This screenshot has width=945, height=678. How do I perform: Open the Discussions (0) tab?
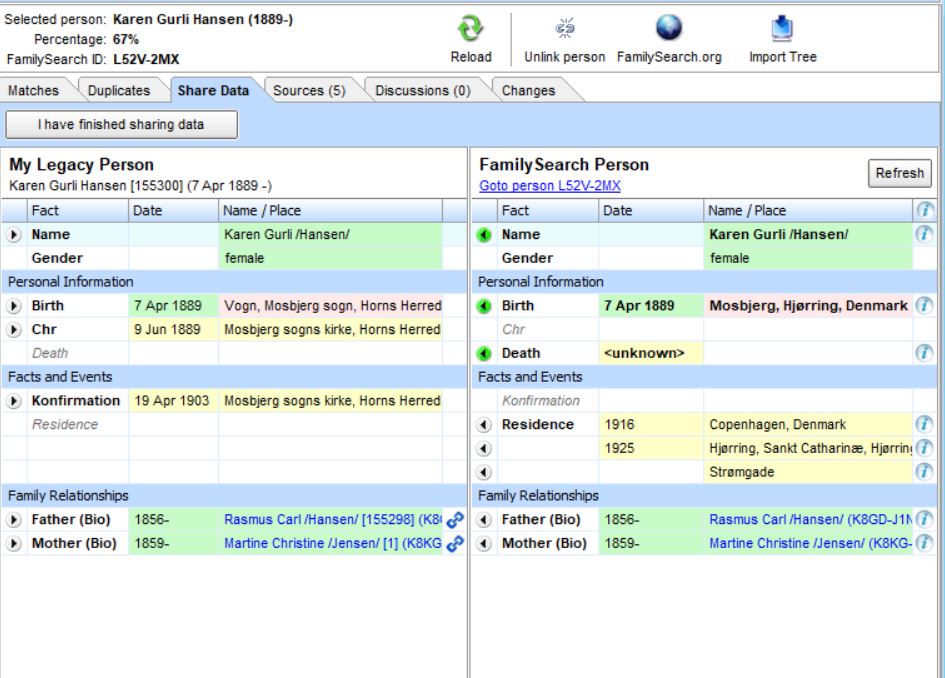coord(422,90)
